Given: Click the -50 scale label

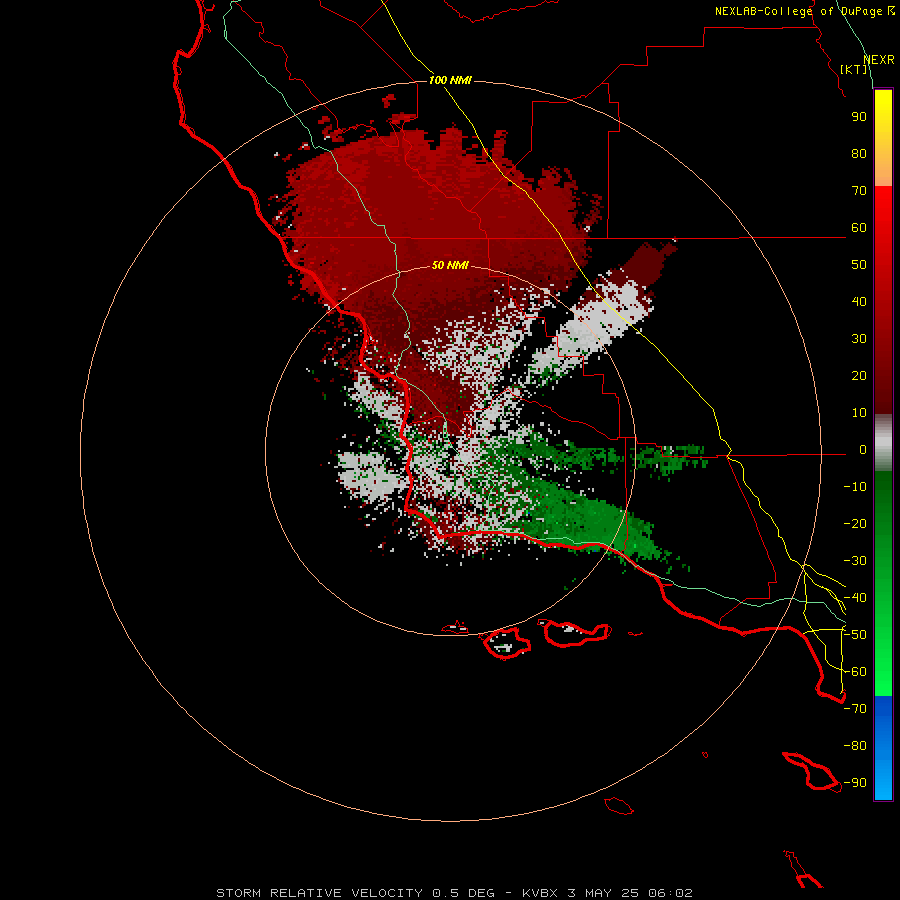Looking at the screenshot, I should tap(855, 635).
